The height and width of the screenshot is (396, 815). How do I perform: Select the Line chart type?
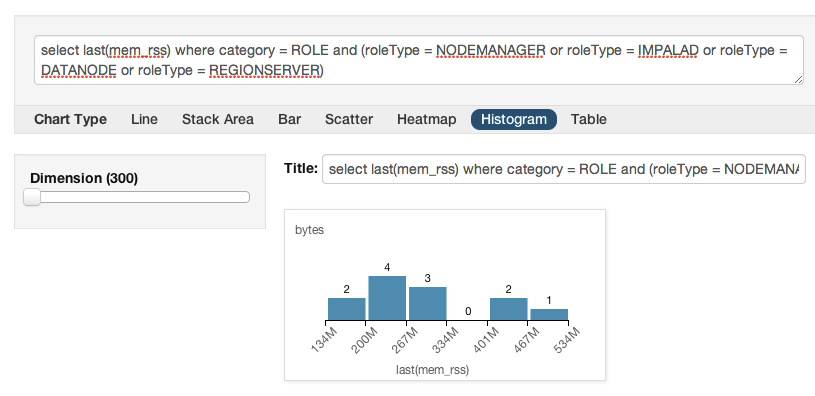[x=144, y=119]
